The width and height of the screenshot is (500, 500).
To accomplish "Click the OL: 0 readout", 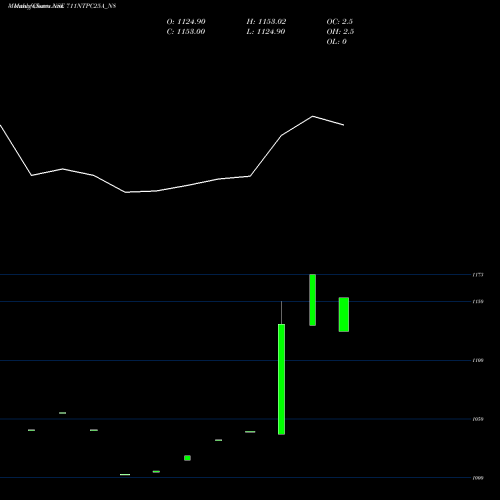I will pyautogui.click(x=337, y=42).
